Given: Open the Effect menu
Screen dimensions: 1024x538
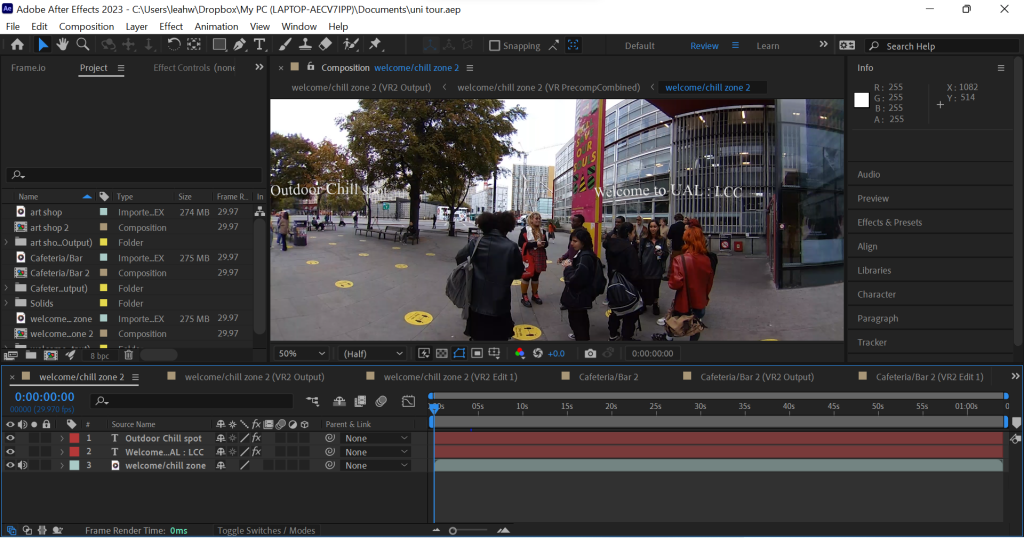Looking at the screenshot, I should 170,26.
